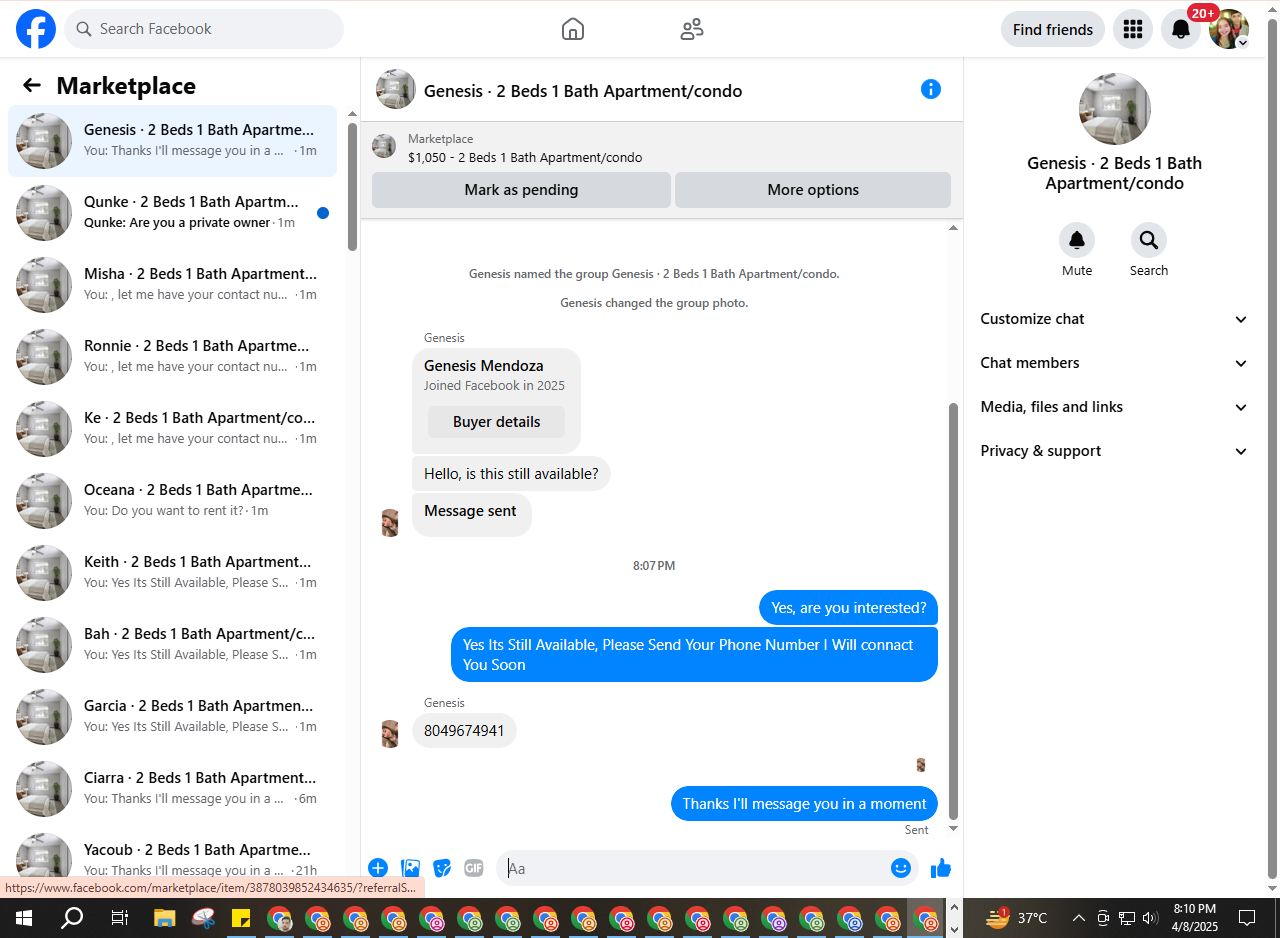Choose a sticker icon in composer
This screenshot has width=1280, height=938.
[442, 868]
